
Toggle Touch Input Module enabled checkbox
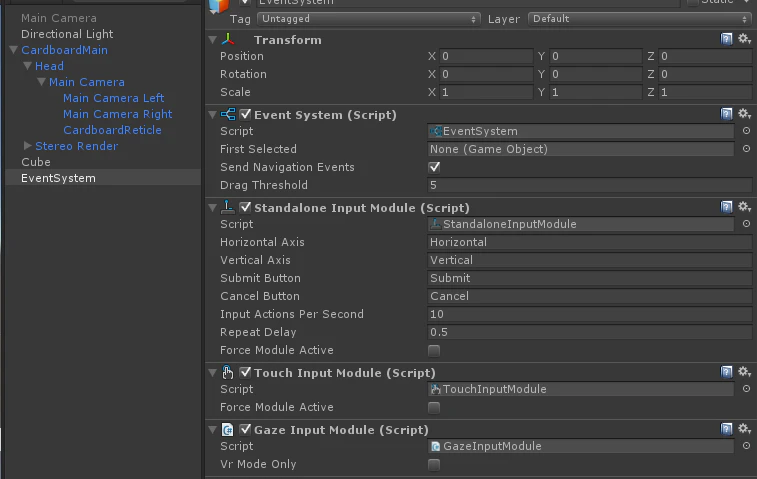tap(245, 372)
